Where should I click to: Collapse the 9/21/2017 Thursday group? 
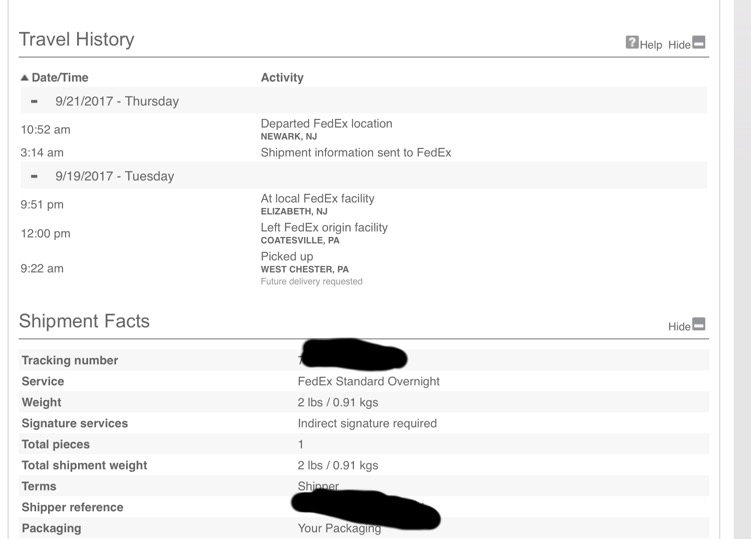coord(34,101)
